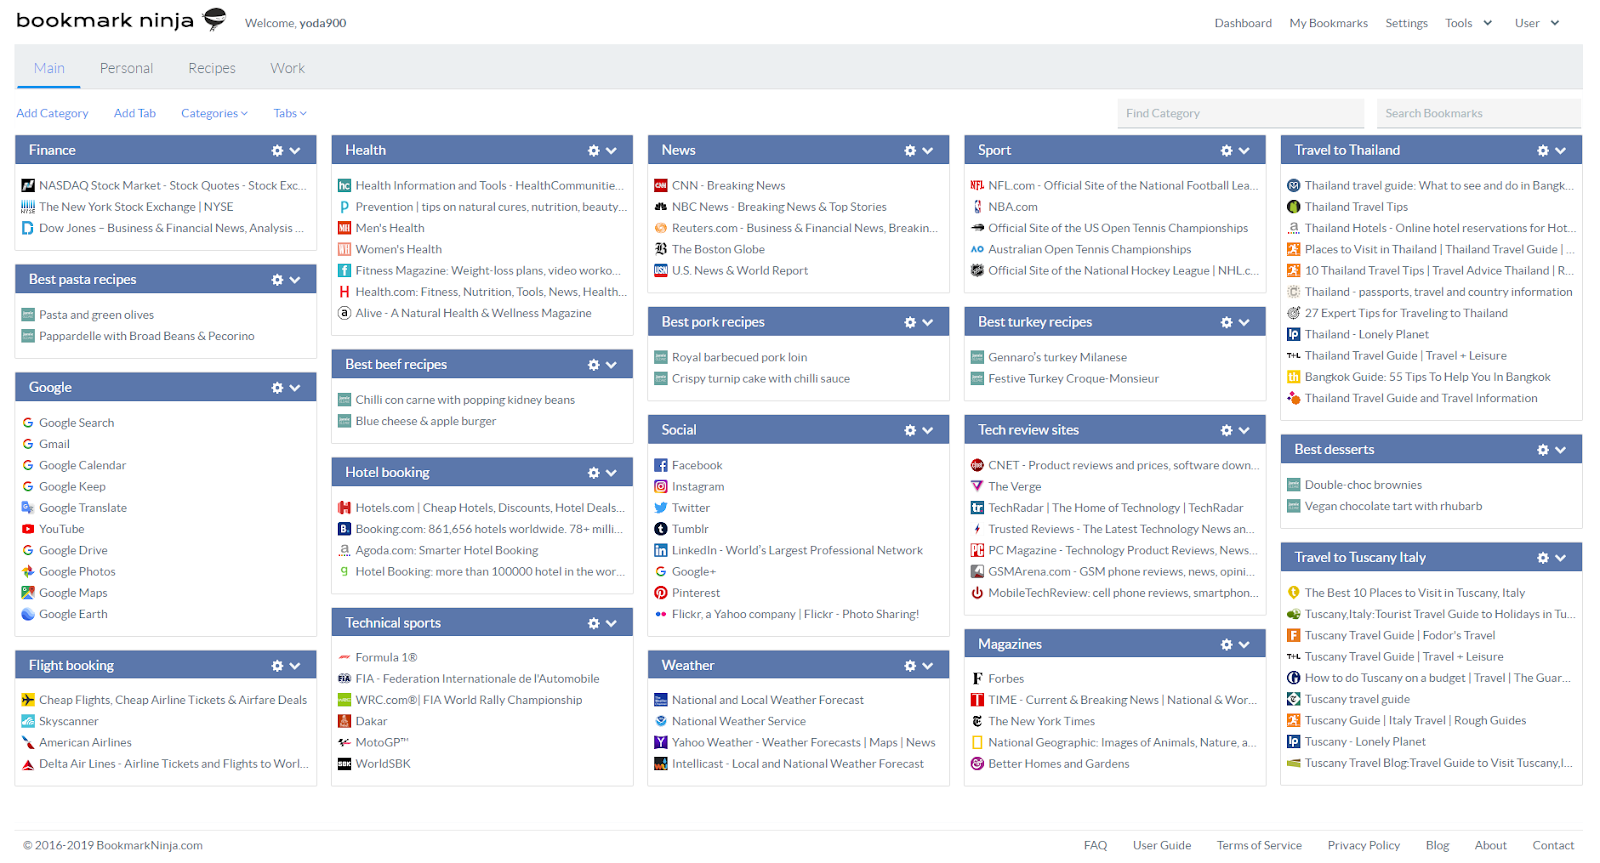Open the Google category gear settings
Viewport: 1600px width, 863px height.
[277, 388]
